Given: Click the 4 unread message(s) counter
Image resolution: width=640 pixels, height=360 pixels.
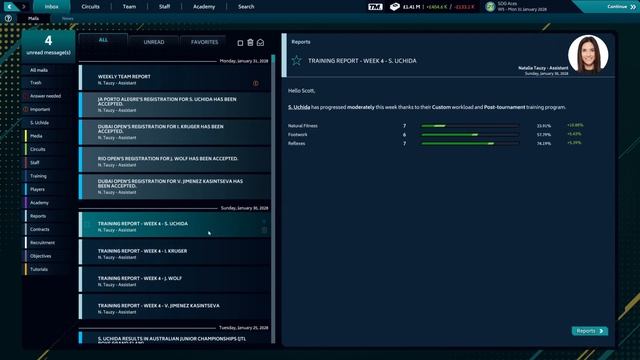Looking at the screenshot, I should point(49,46).
